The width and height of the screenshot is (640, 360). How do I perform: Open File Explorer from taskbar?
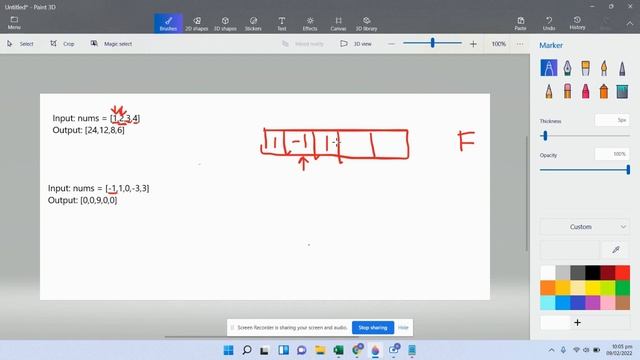click(320, 350)
